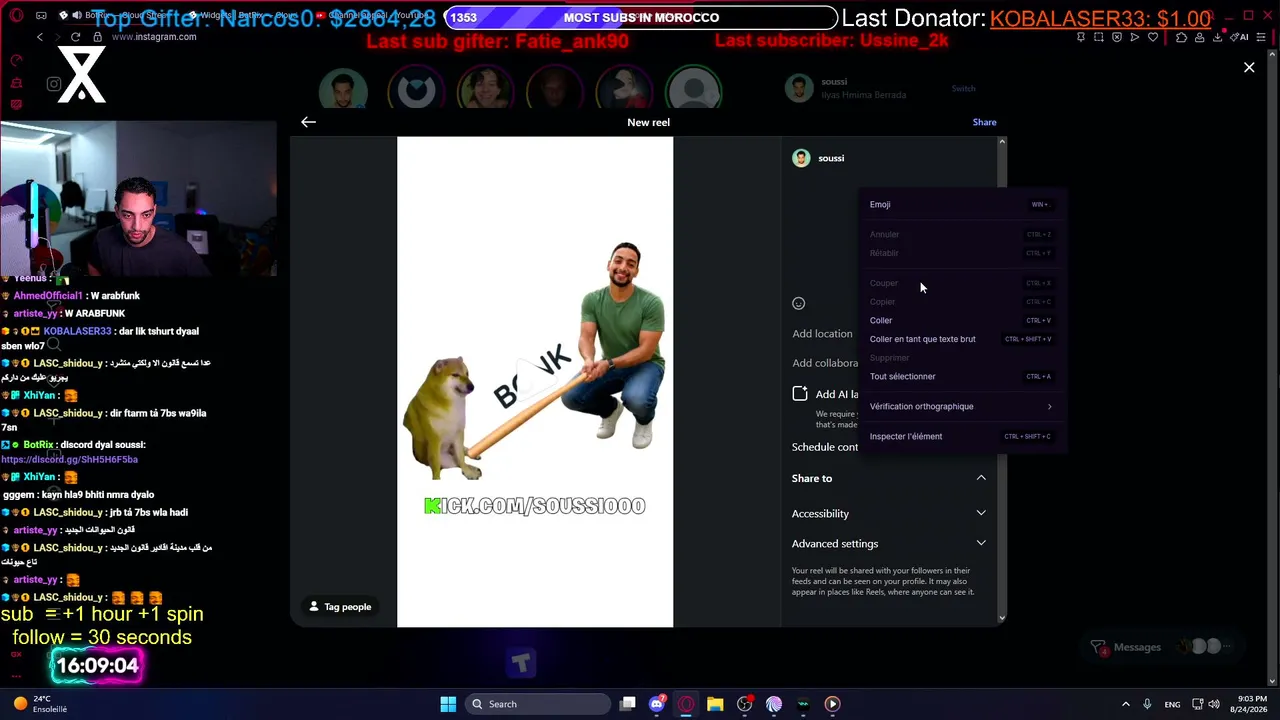Choose Coller en tant que texte brut
Viewport: 1280px width, 720px height.
[961, 339]
